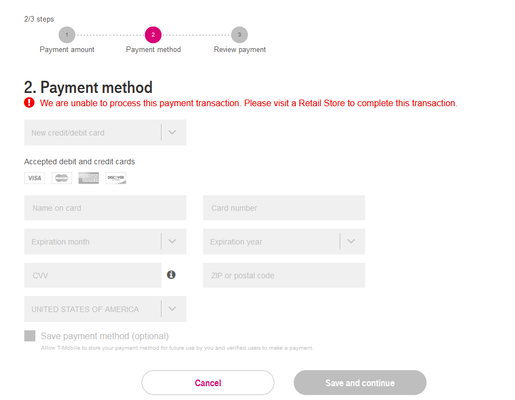The height and width of the screenshot is (400, 515).
Task: Select step 2 Payment method circle
Action: click(x=153, y=35)
